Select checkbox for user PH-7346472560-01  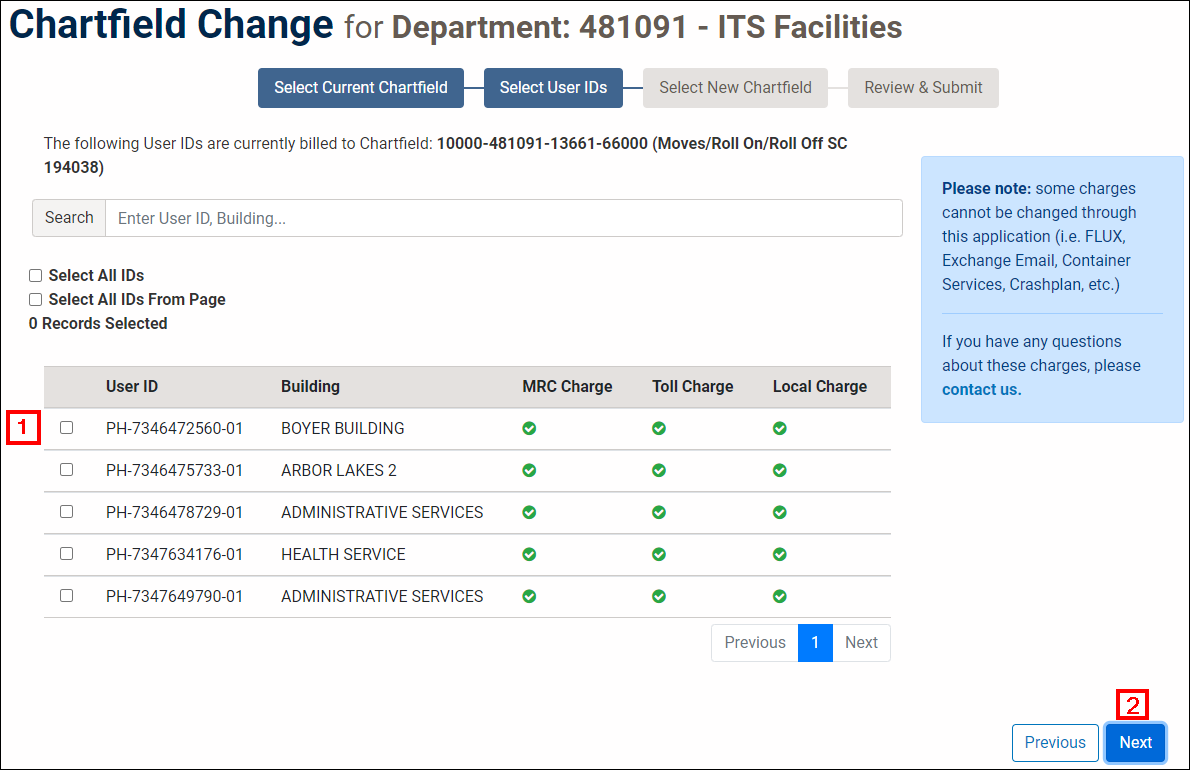coord(67,428)
